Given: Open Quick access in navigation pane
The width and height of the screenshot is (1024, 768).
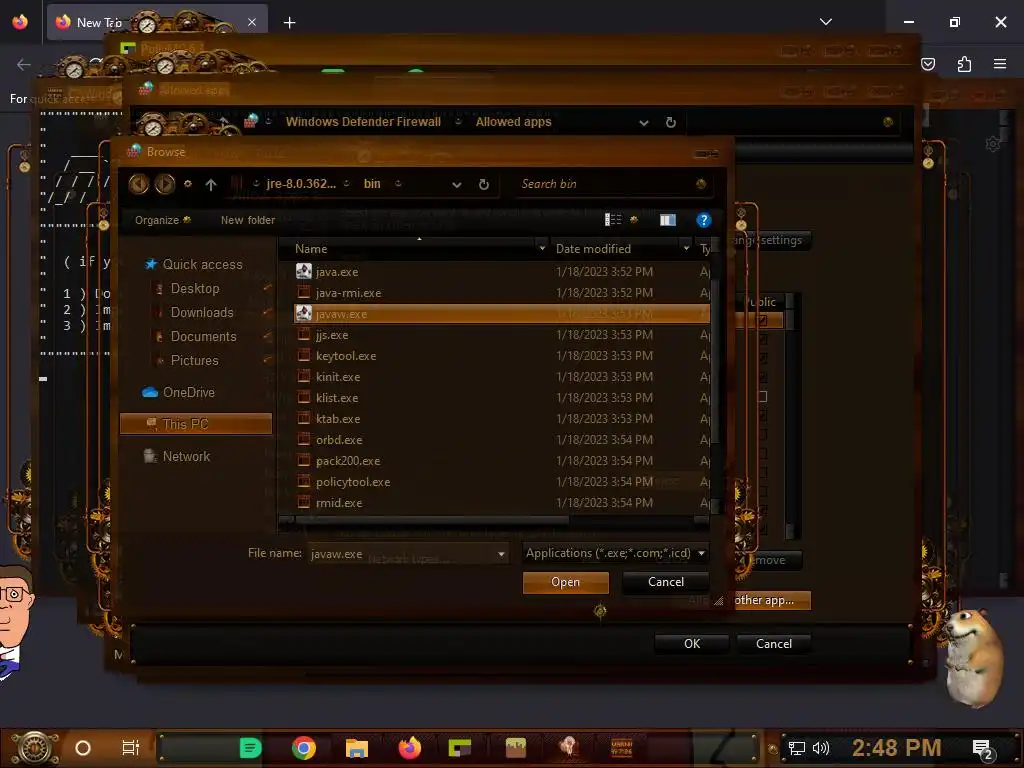Looking at the screenshot, I should click(x=202, y=264).
